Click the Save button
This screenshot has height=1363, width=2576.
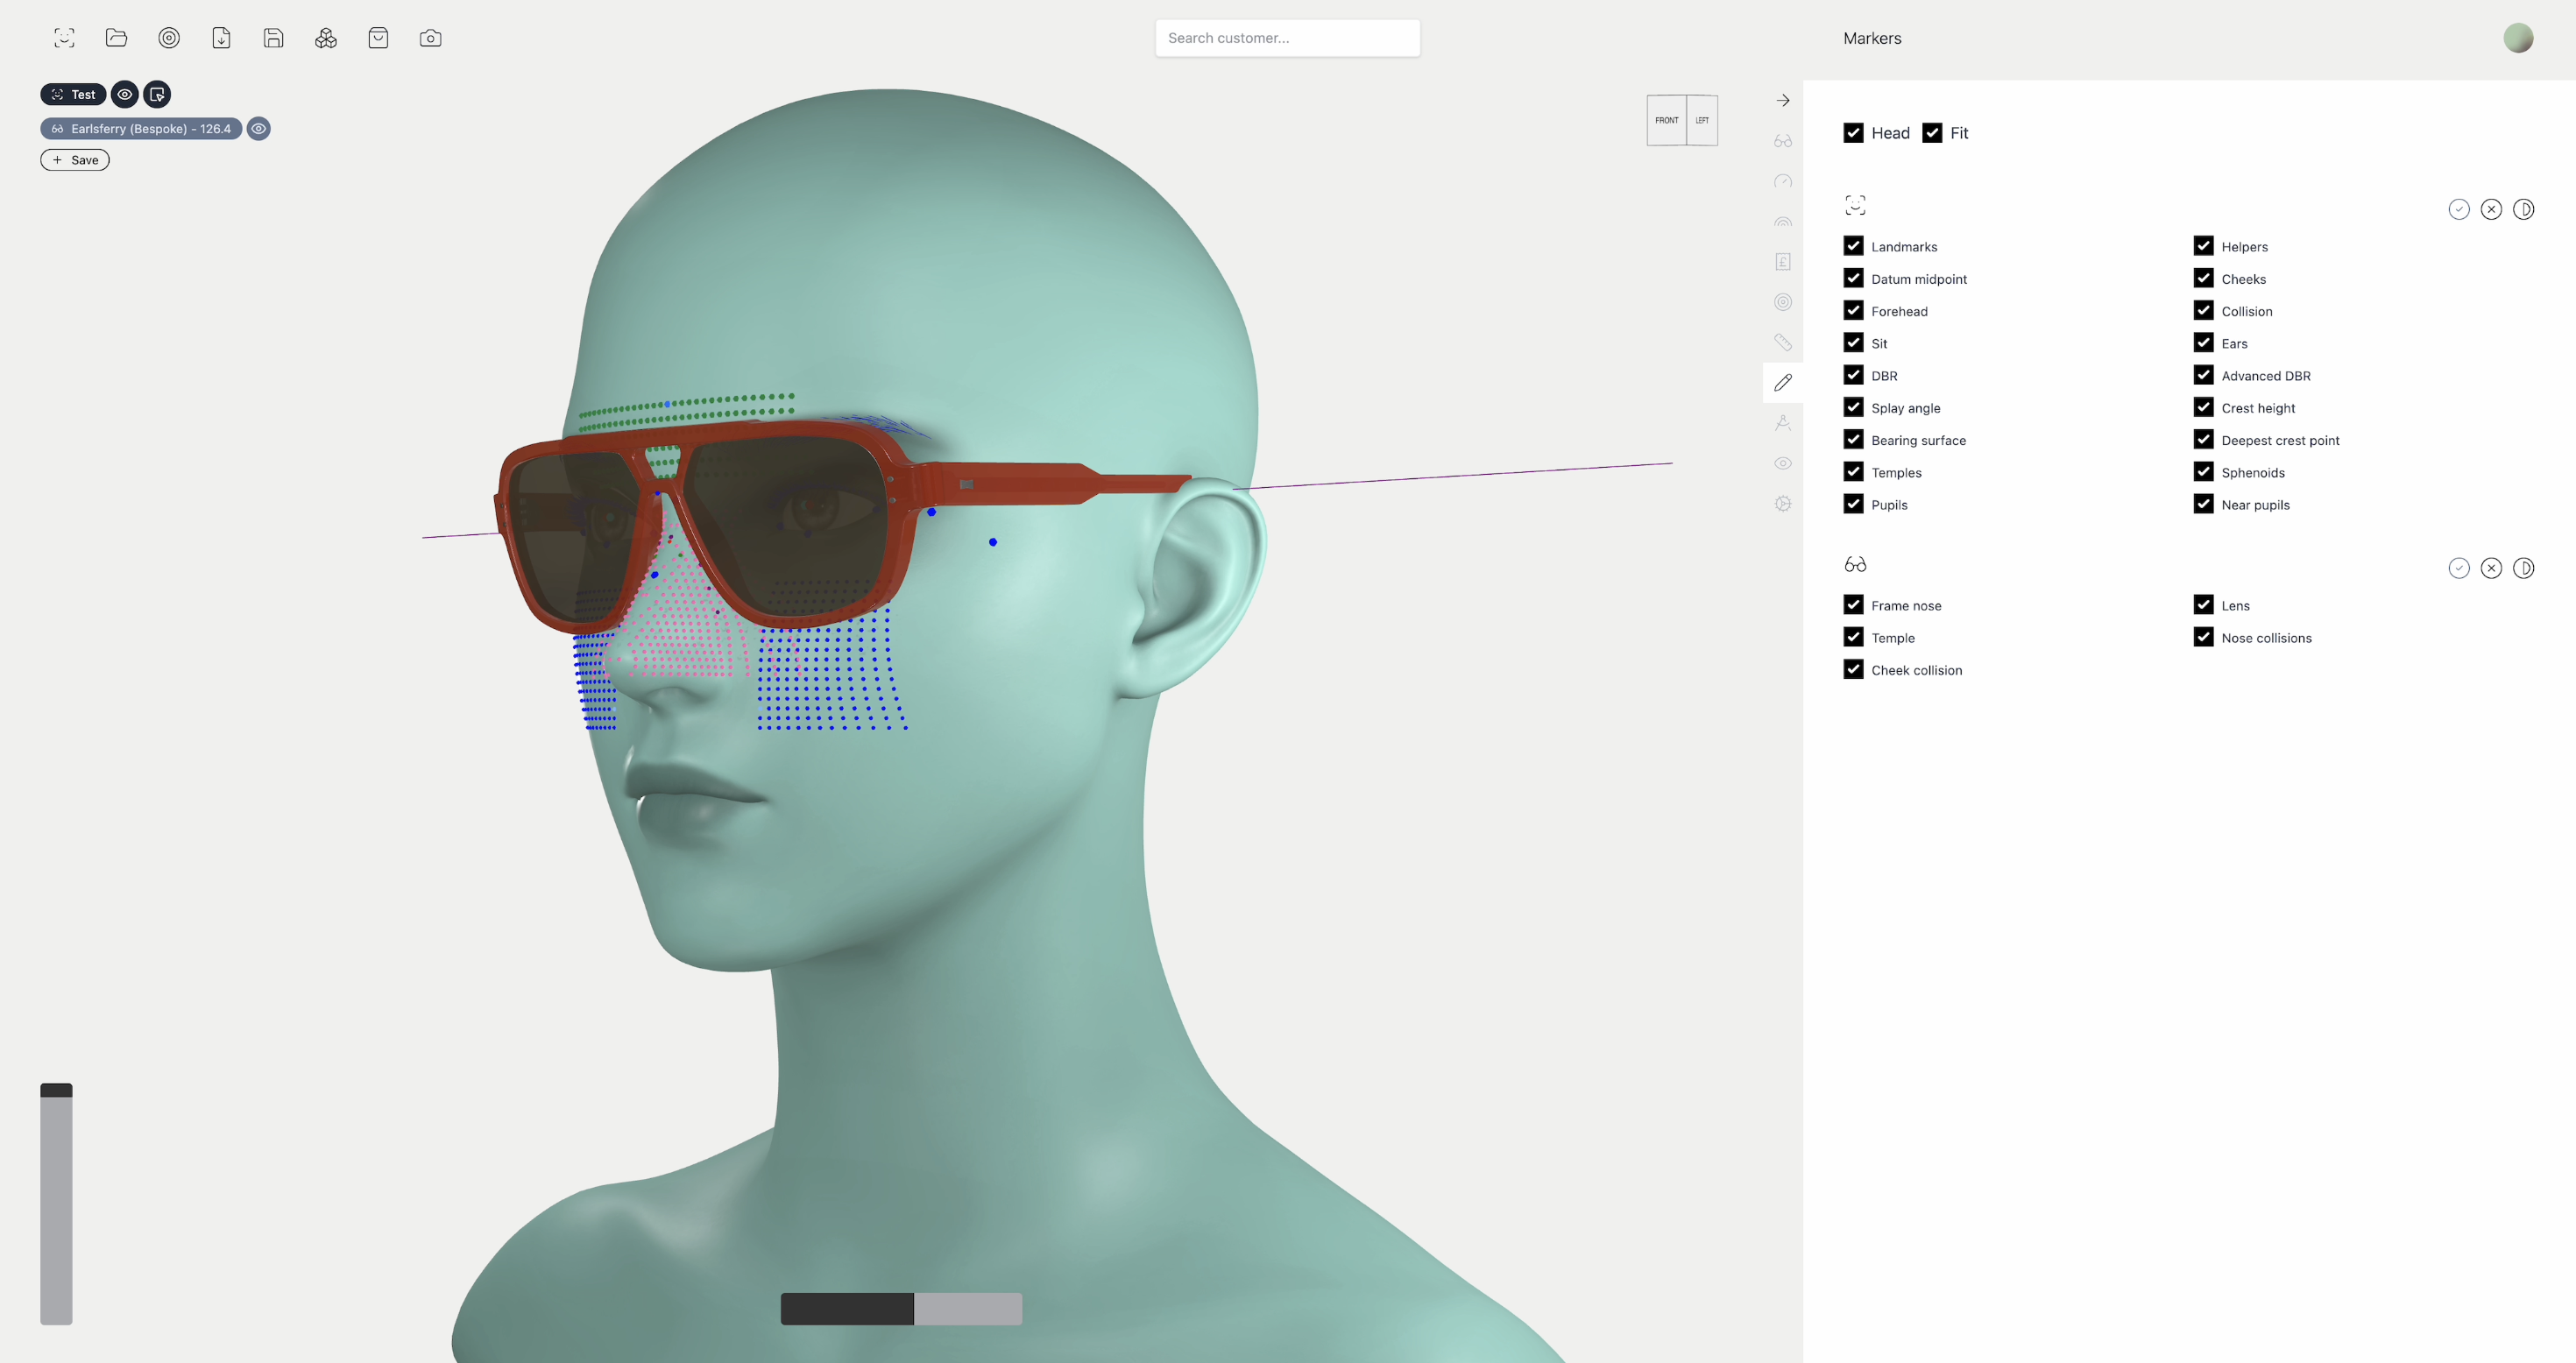pos(74,159)
